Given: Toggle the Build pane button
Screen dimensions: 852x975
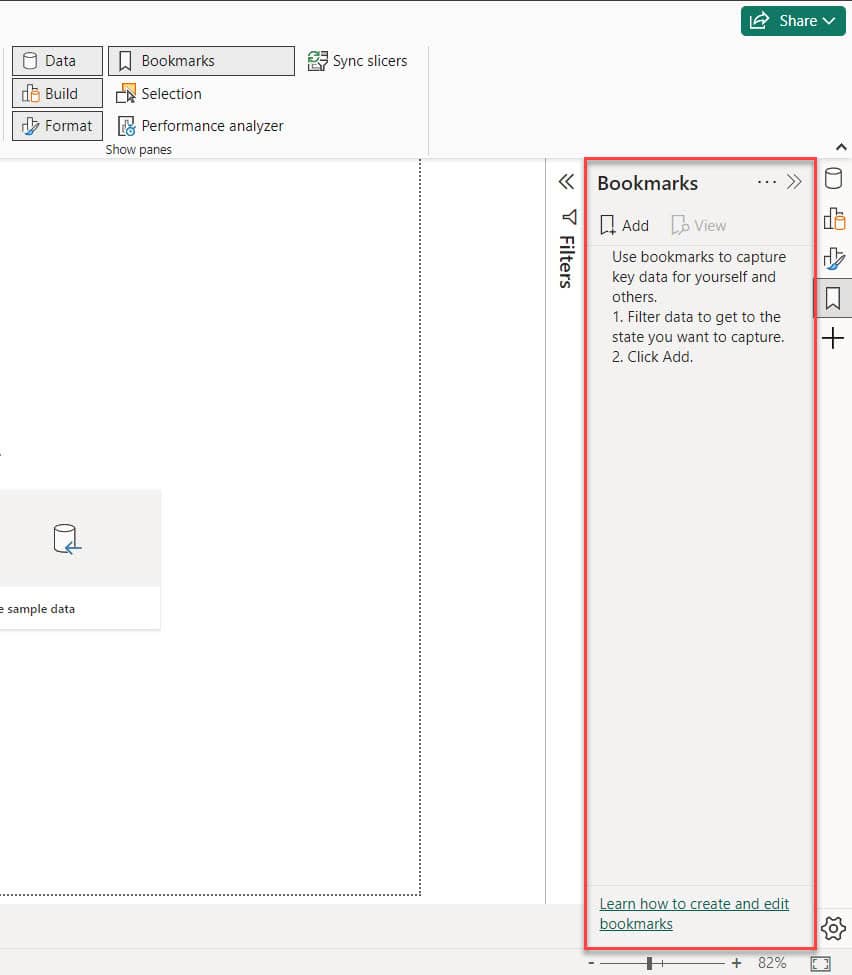Looking at the screenshot, I should (57, 93).
